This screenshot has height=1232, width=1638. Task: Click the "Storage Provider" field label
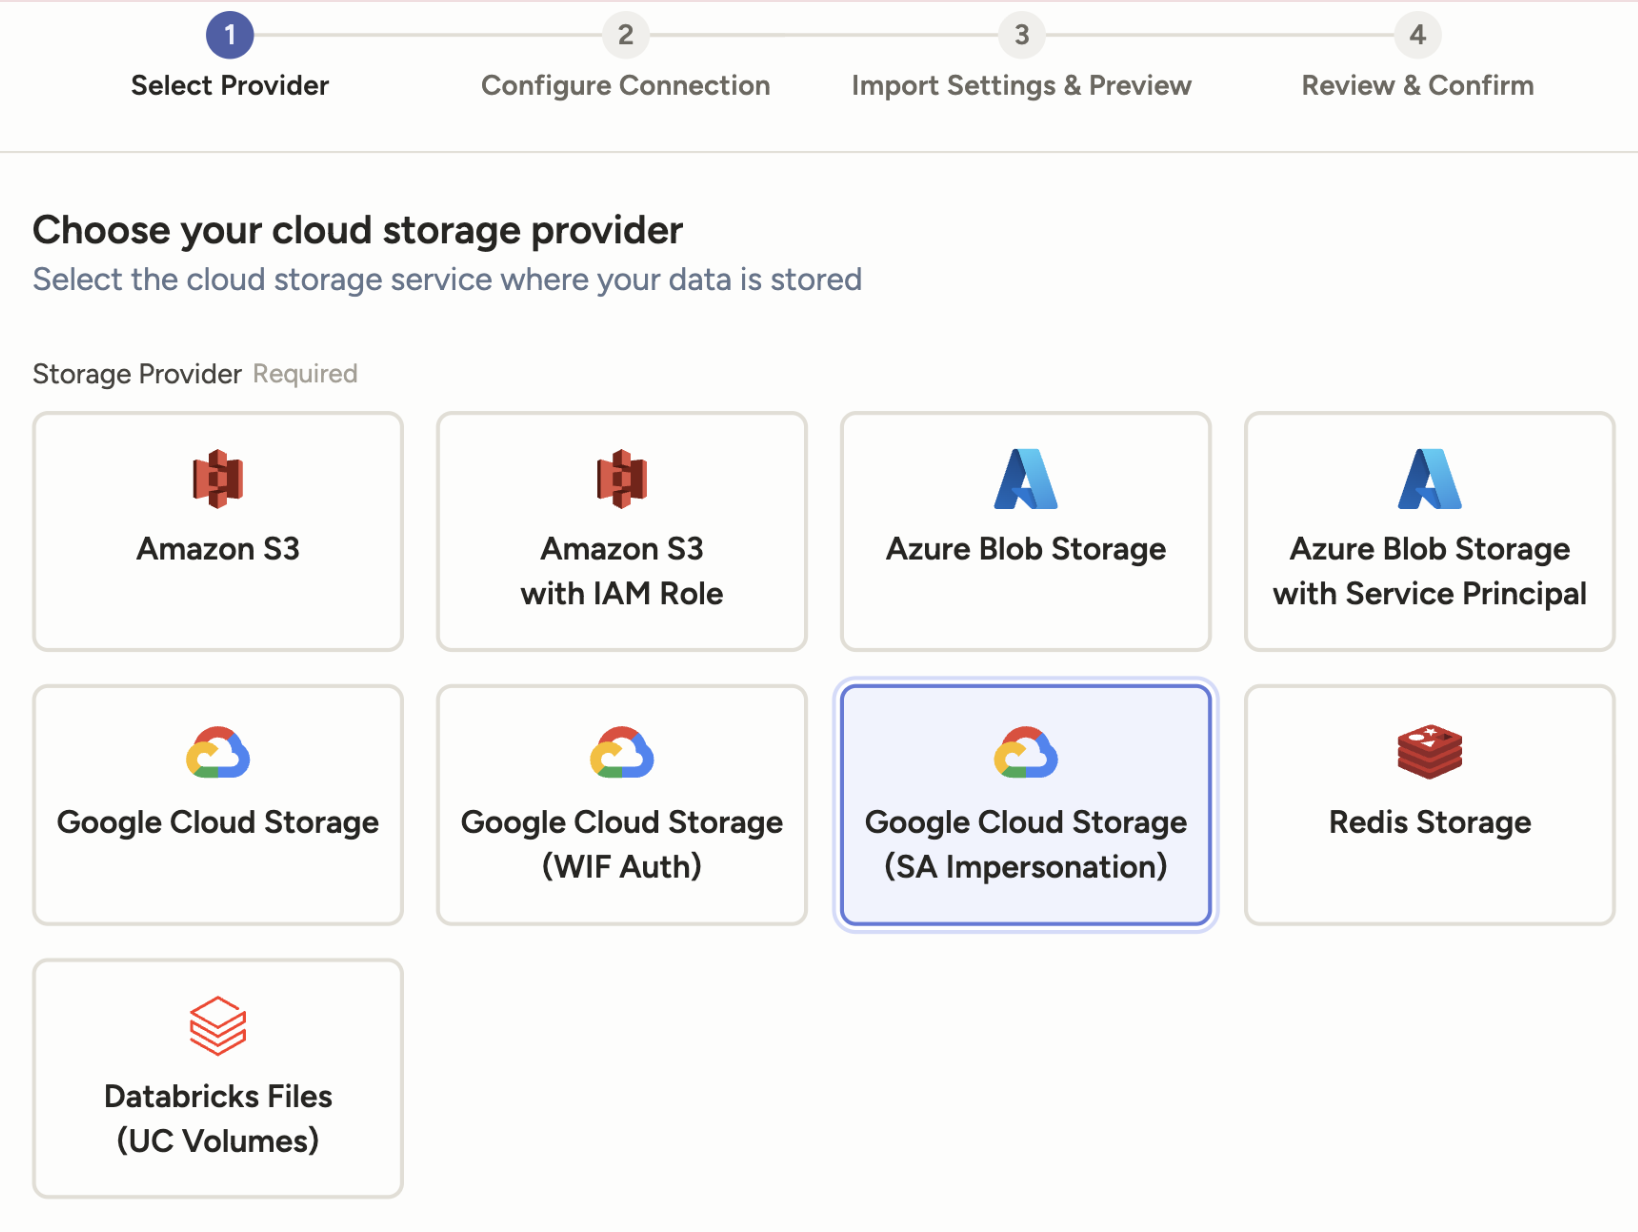[137, 374]
